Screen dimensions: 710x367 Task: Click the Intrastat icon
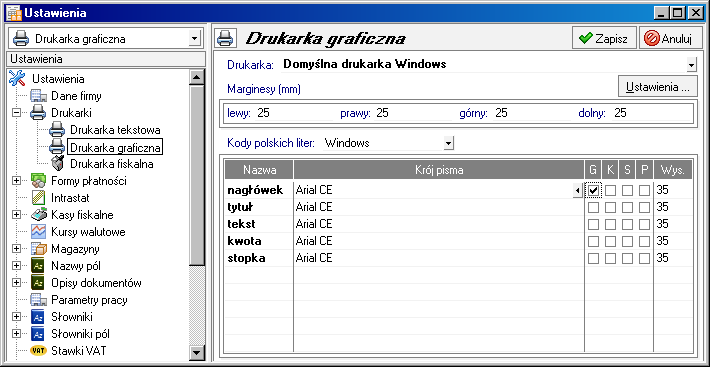pos(39,198)
